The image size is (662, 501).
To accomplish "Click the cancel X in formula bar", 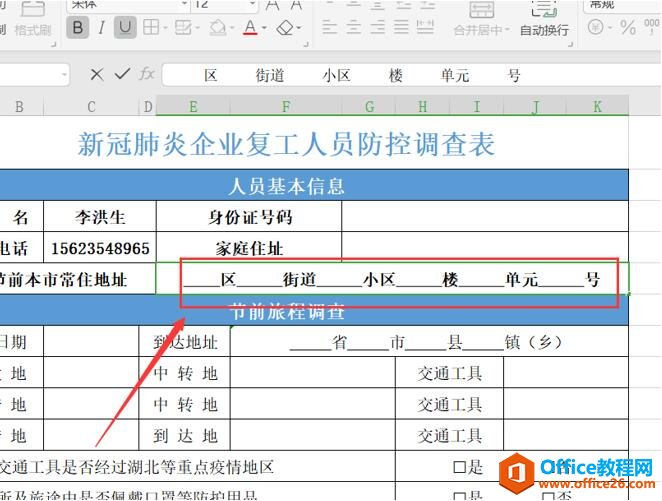I will (x=97, y=75).
